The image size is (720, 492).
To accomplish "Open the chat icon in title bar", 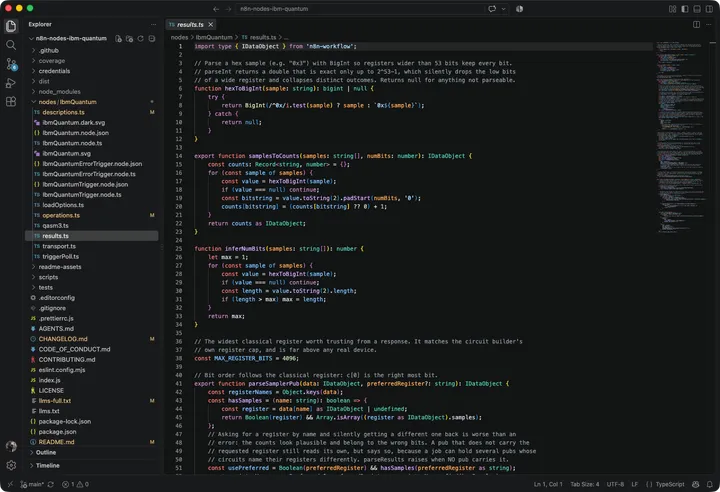I will coord(492,9).
